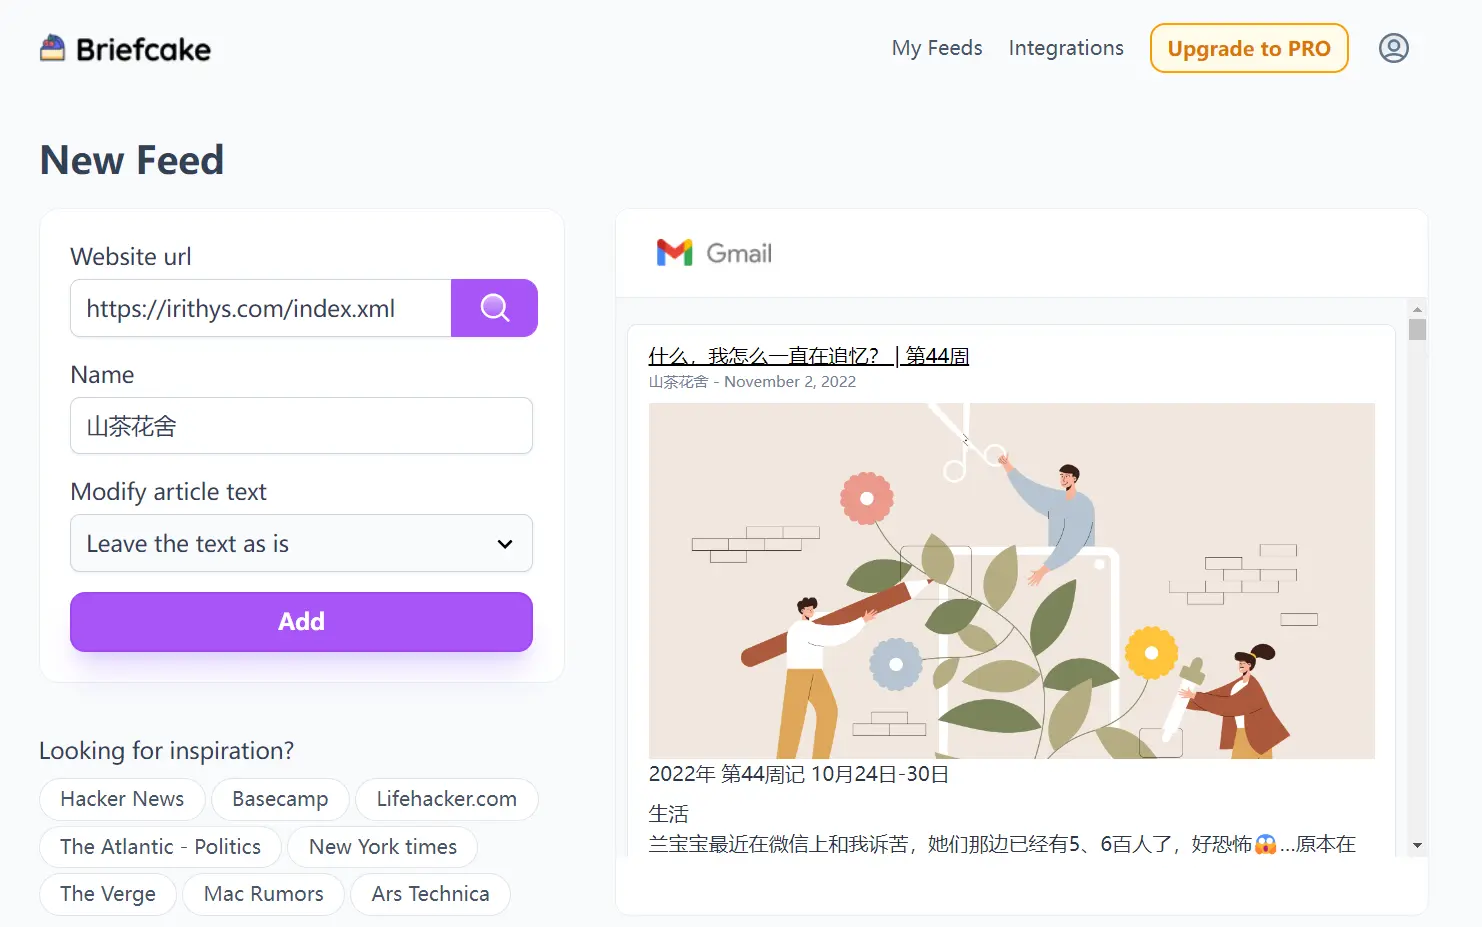1482x927 pixels.
Task: Open the Modify article text dropdown
Action: click(x=301, y=543)
